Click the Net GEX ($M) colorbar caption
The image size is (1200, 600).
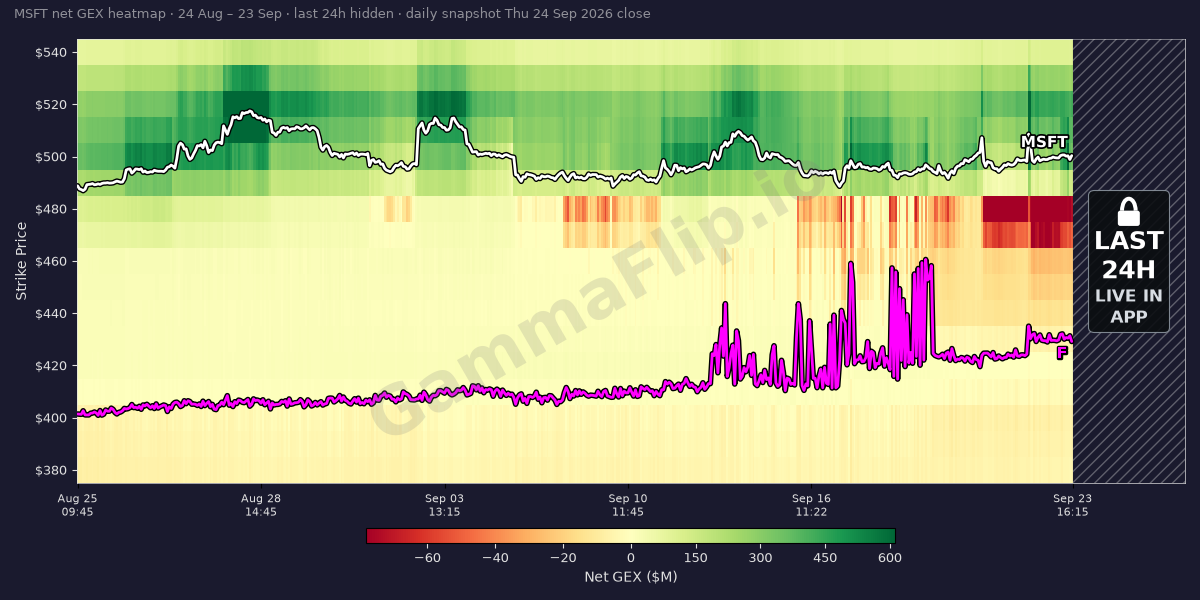point(631,577)
